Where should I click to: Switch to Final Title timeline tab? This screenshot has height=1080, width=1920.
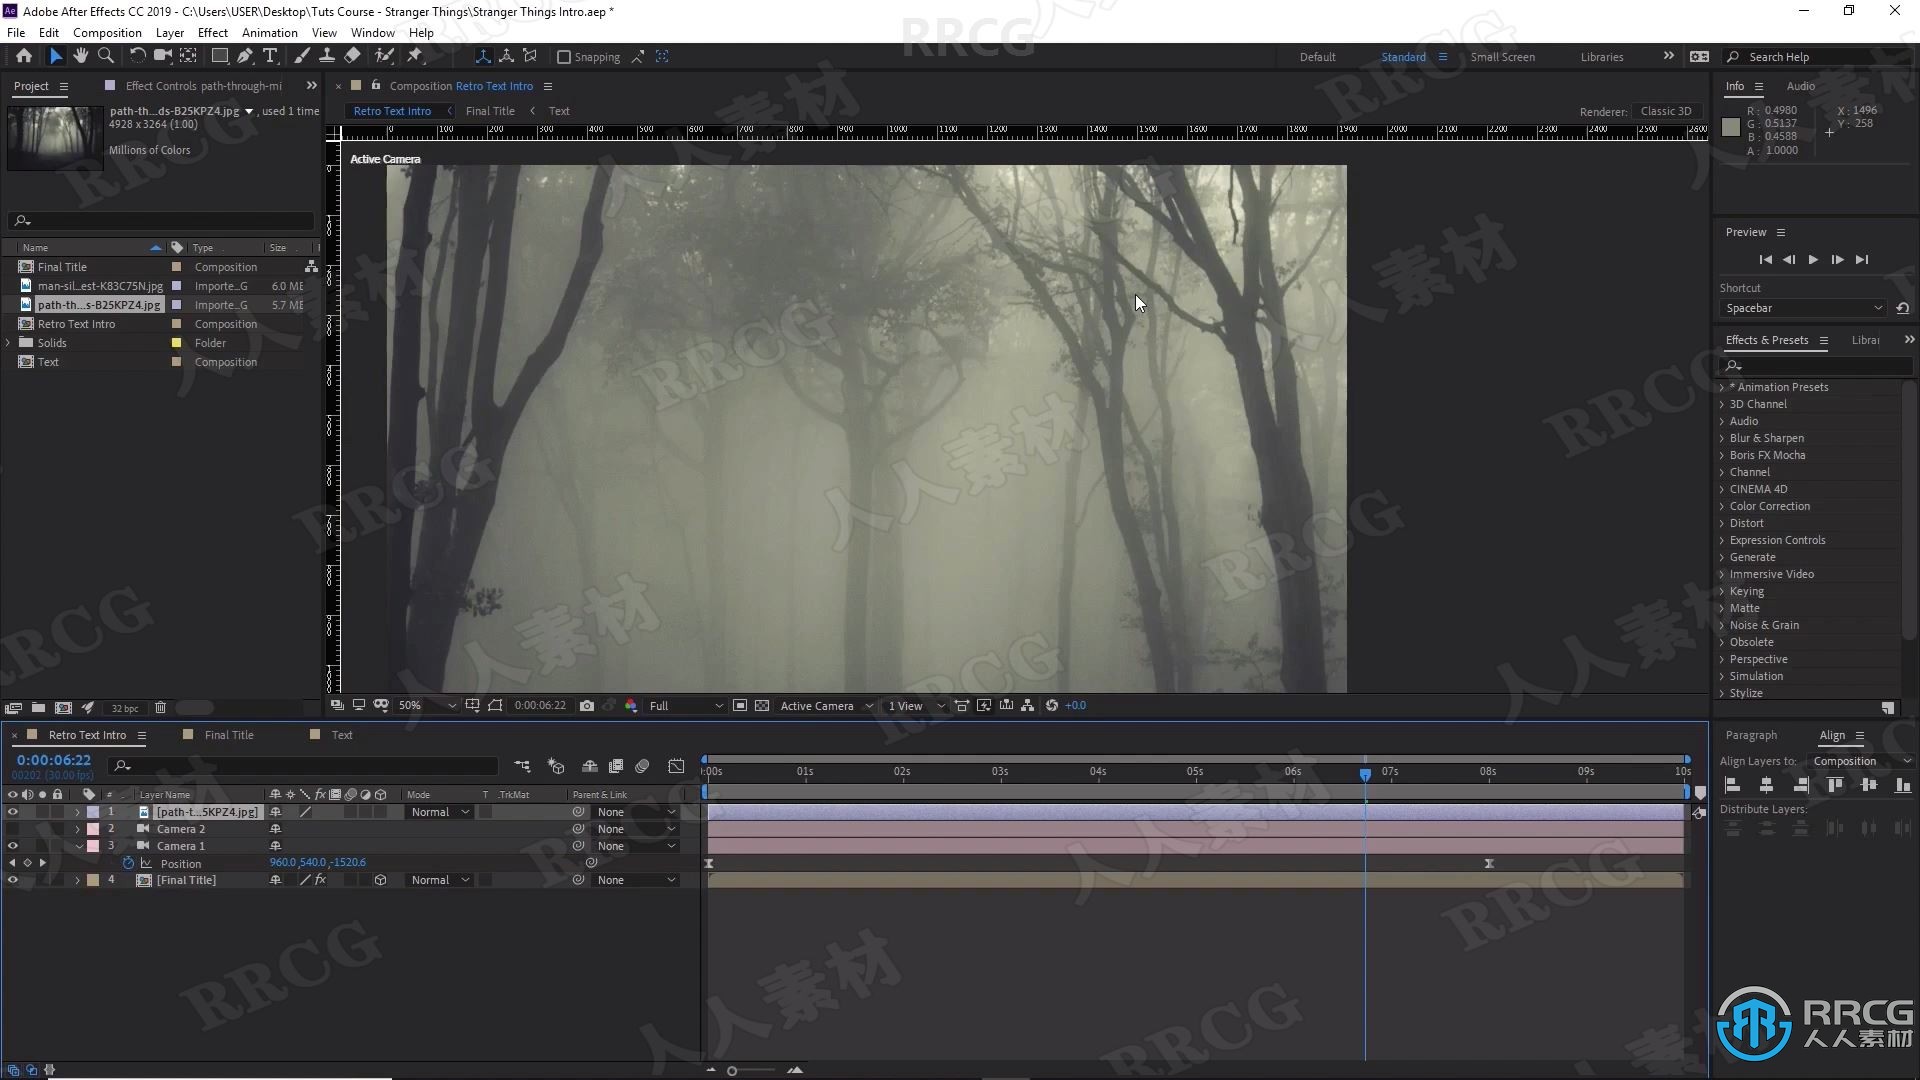[229, 735]
